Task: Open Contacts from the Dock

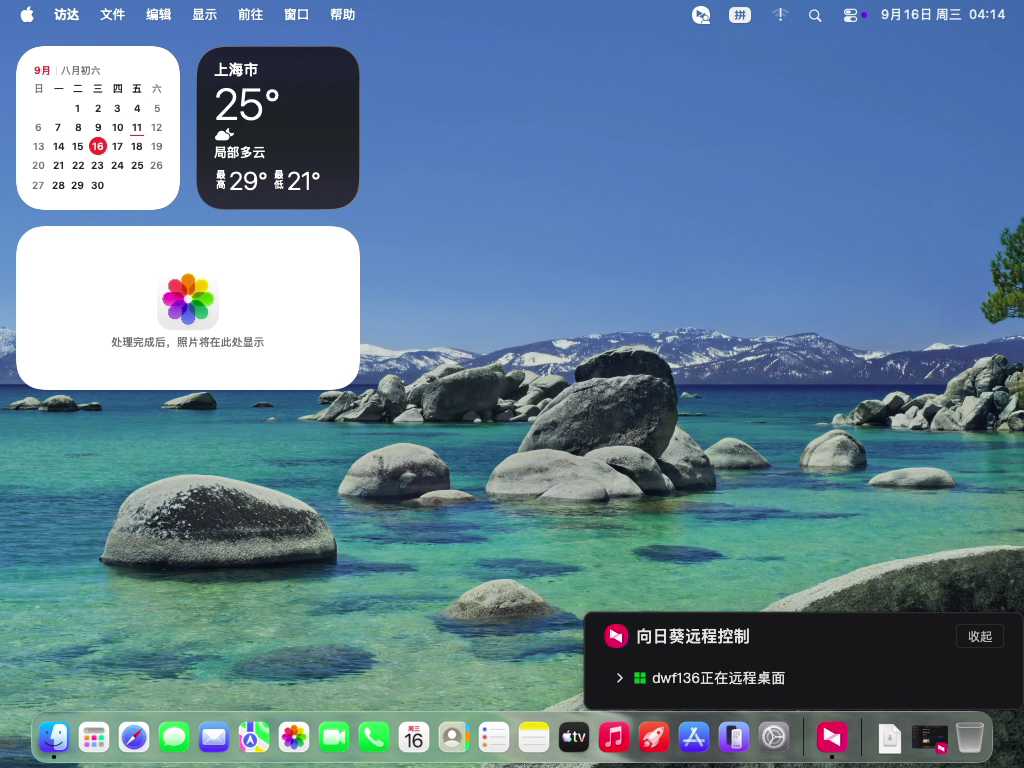Action: 454,737
